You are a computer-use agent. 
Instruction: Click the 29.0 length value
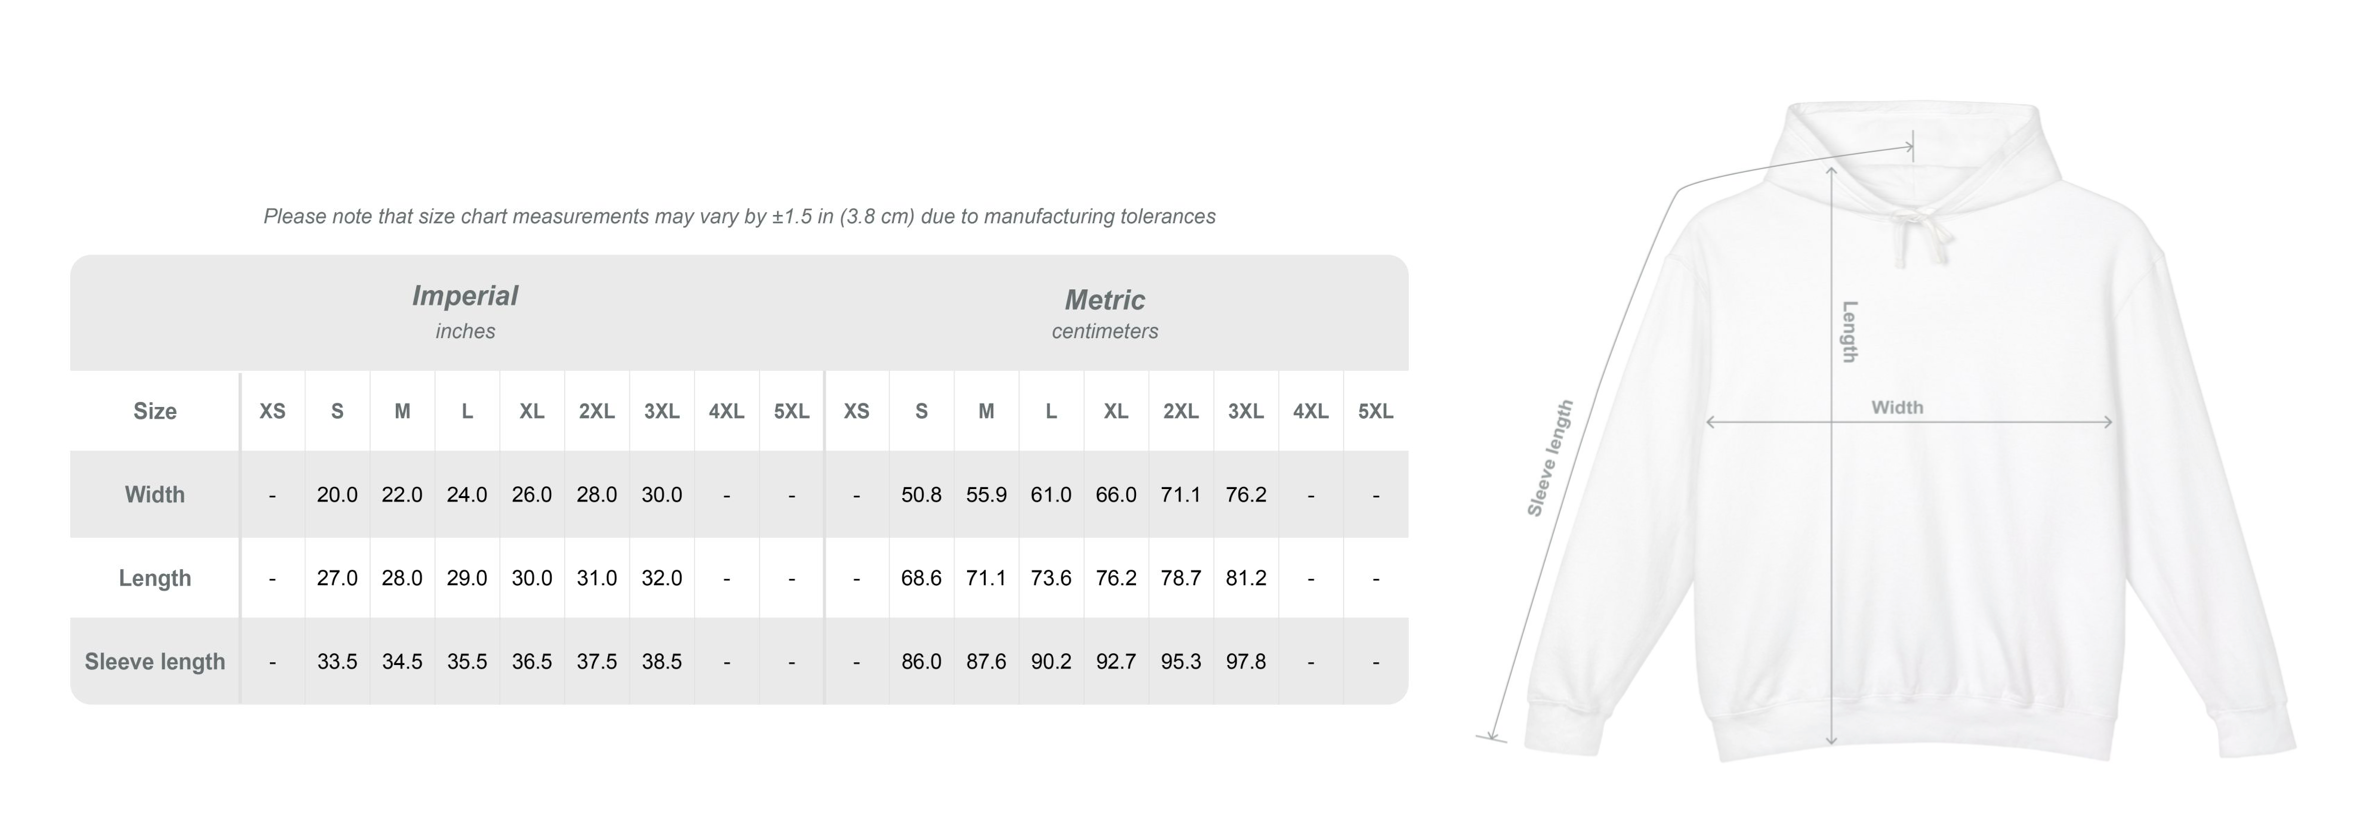pyautogui.click(x=467, y=578)
